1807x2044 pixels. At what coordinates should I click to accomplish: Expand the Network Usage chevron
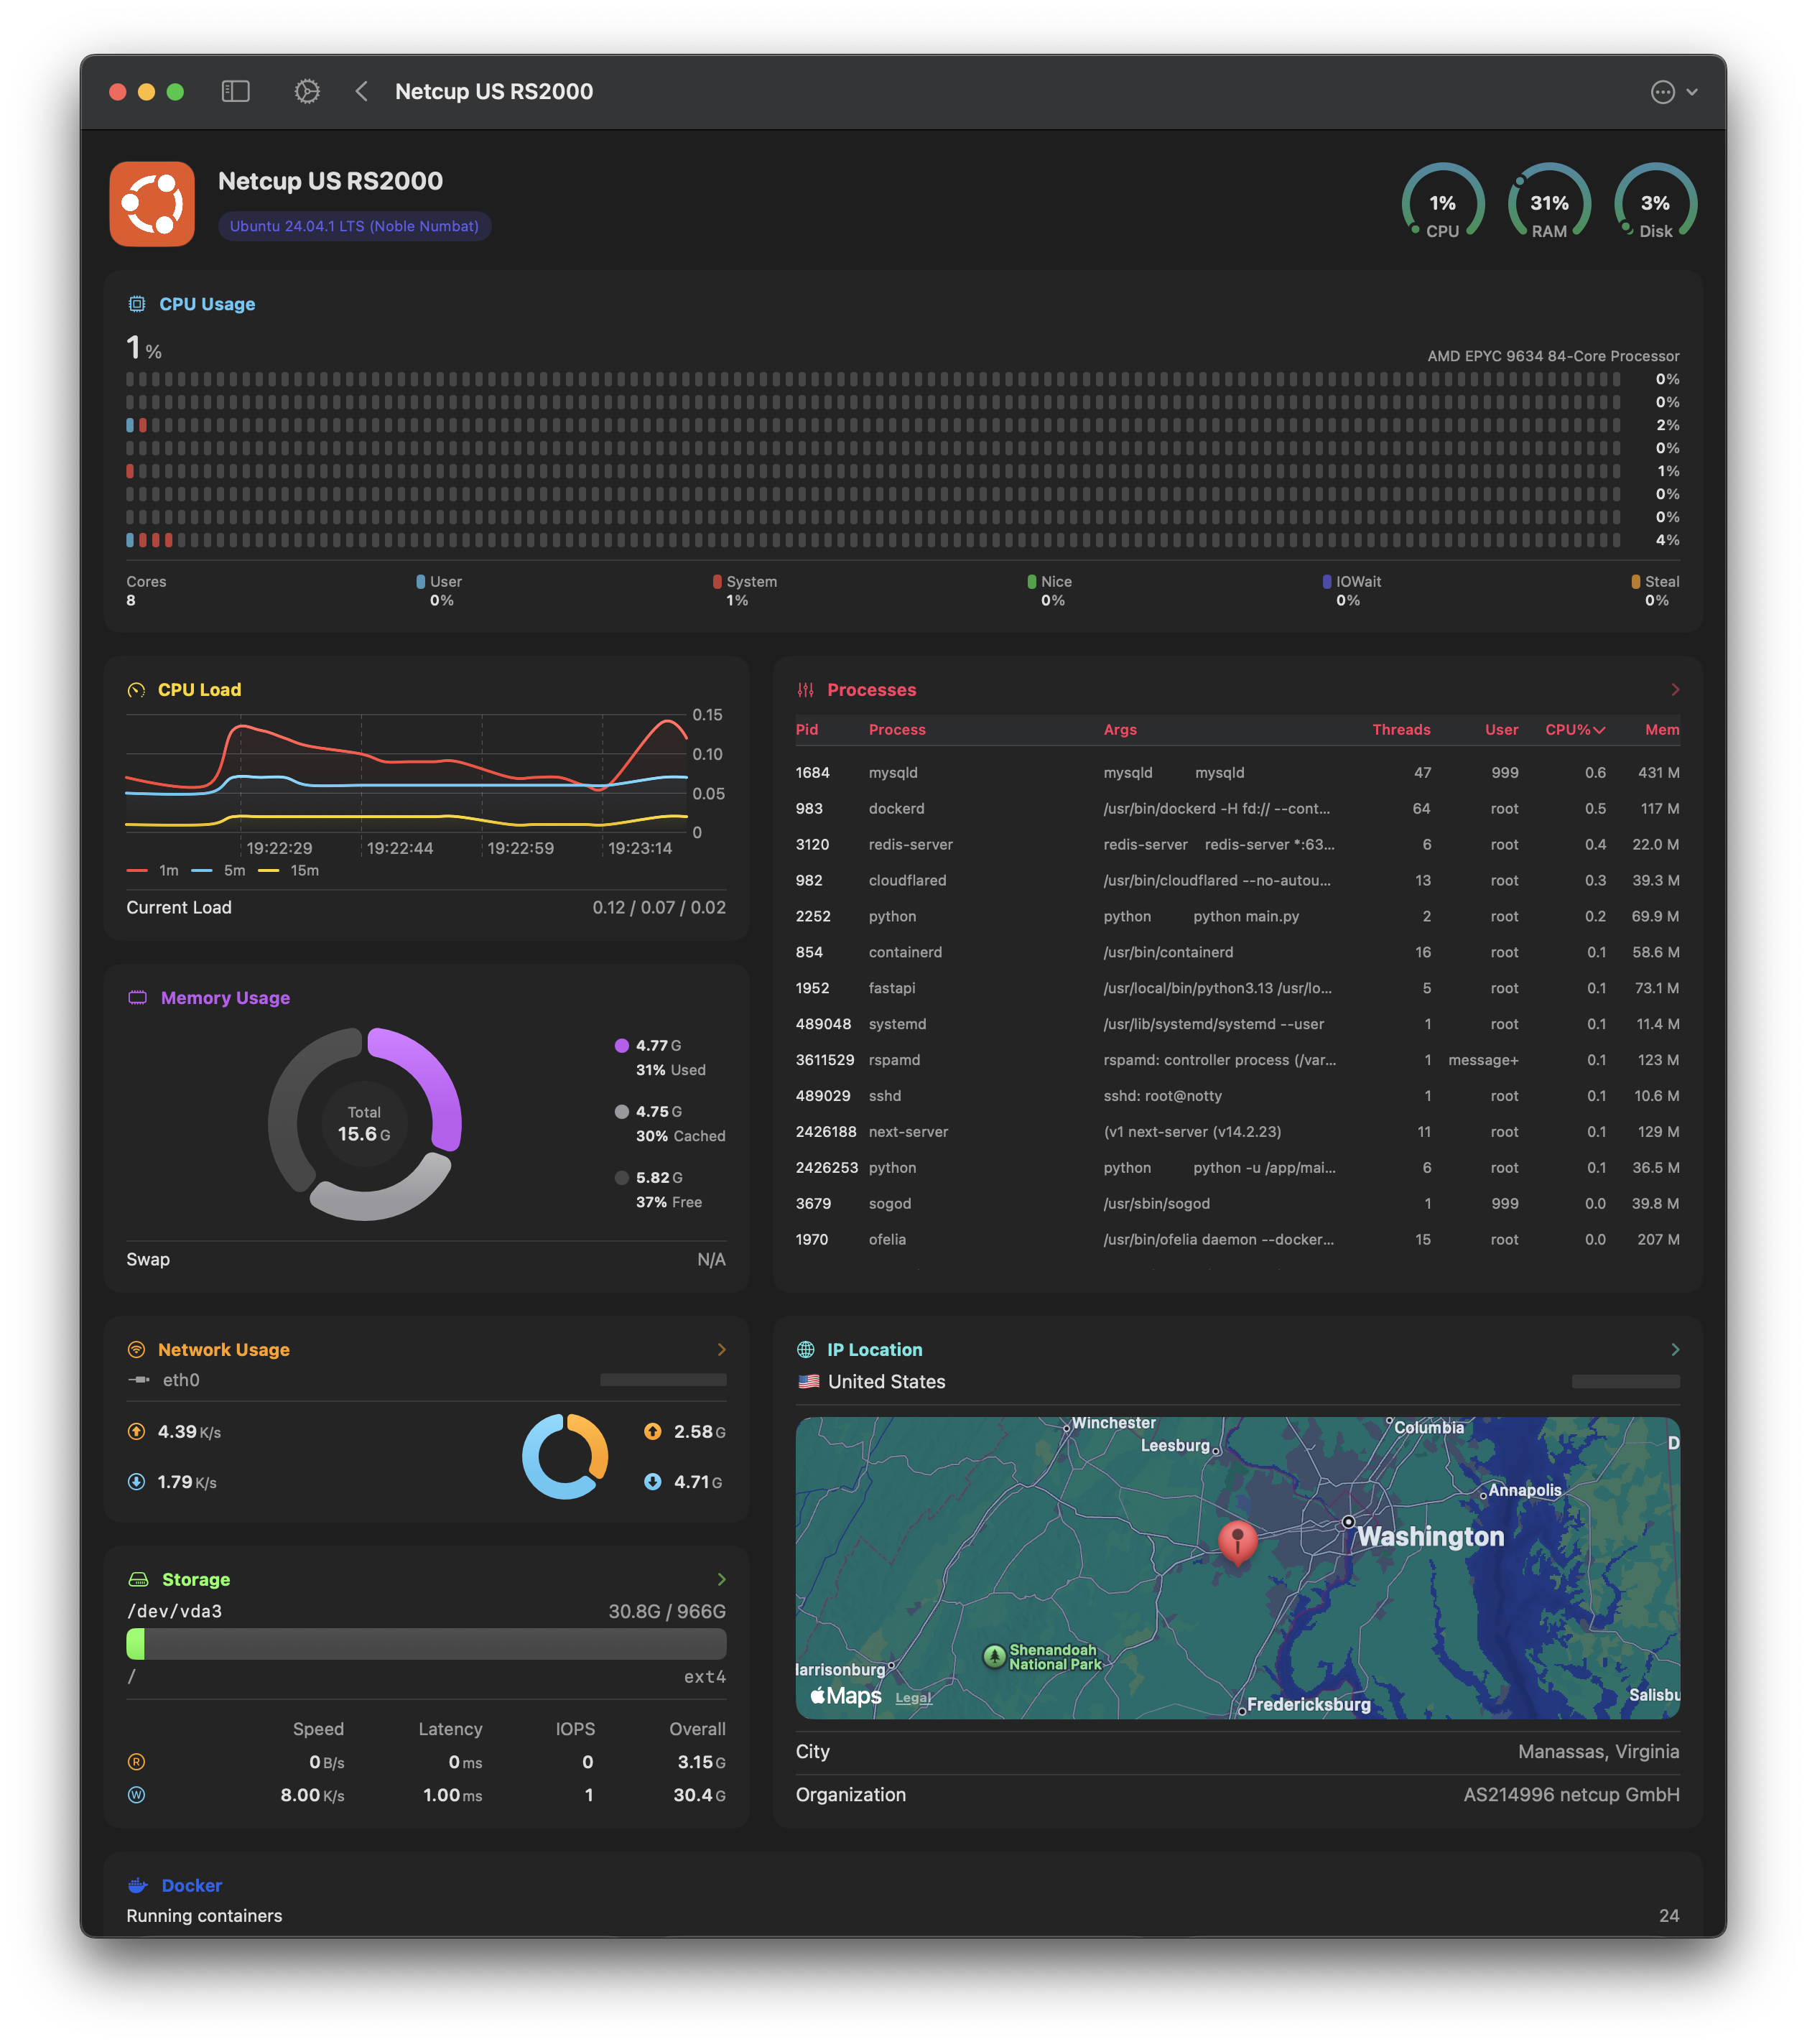coord(721,1350)
